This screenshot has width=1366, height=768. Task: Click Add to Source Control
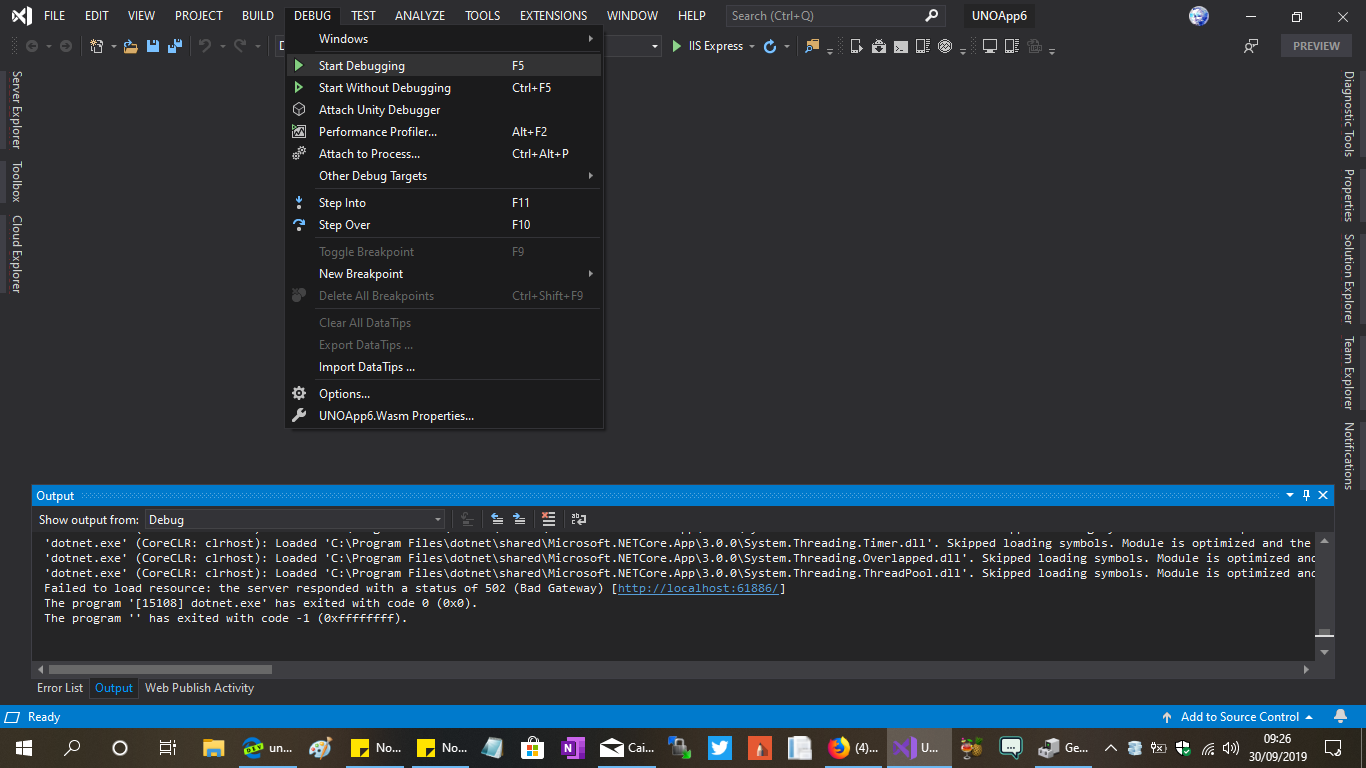(1237, 717)
